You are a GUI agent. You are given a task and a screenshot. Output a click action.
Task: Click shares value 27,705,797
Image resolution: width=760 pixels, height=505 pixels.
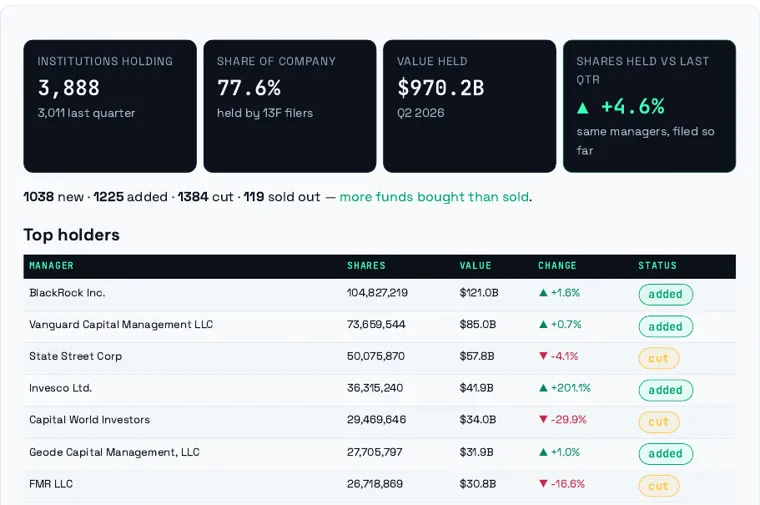375,452
